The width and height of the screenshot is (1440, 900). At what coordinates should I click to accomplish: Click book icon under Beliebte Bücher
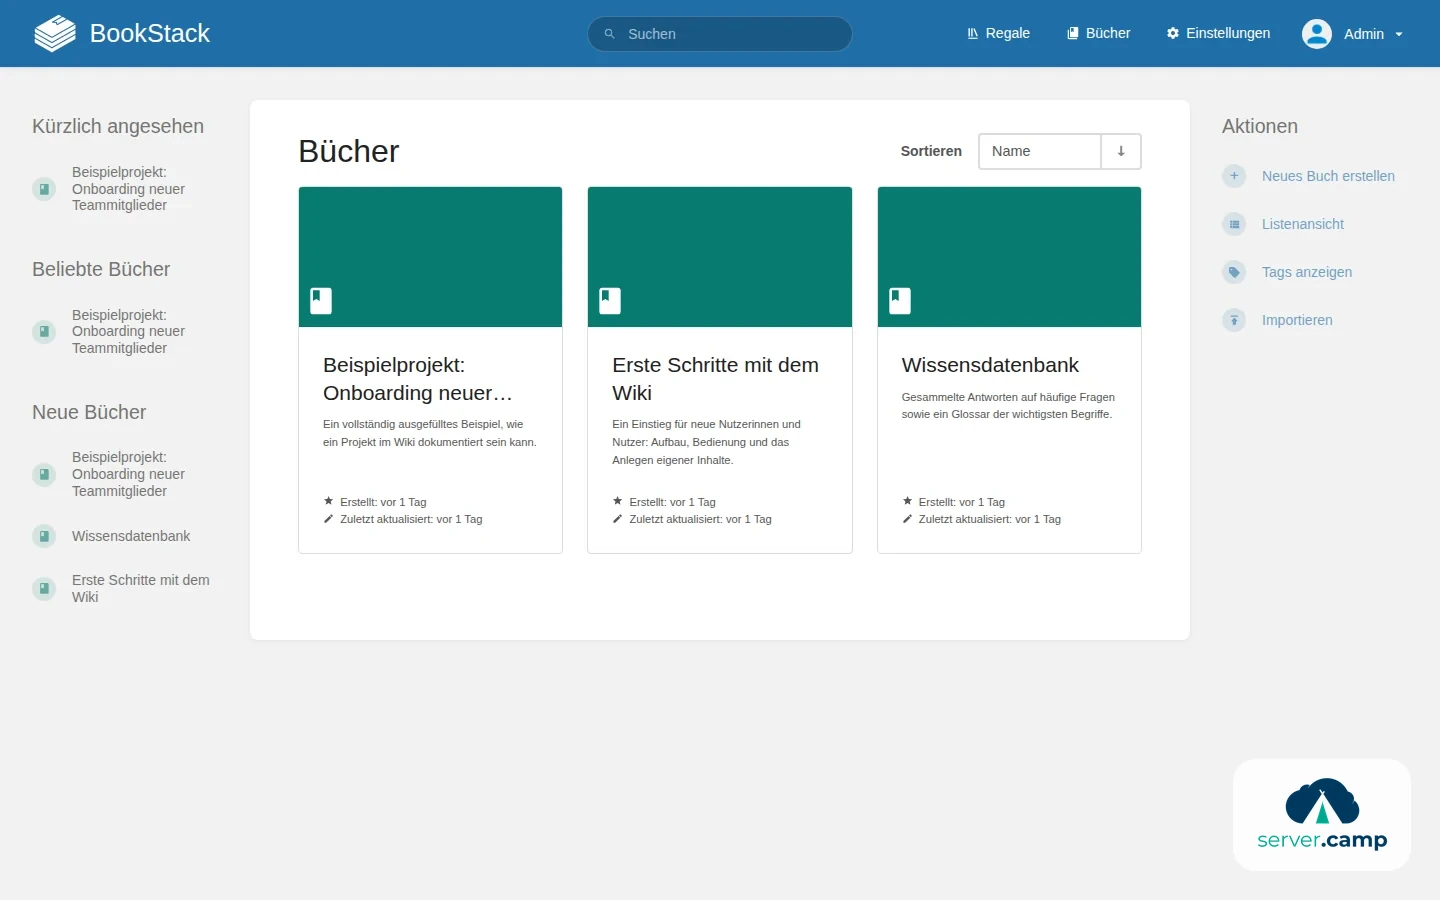[44, 331]
